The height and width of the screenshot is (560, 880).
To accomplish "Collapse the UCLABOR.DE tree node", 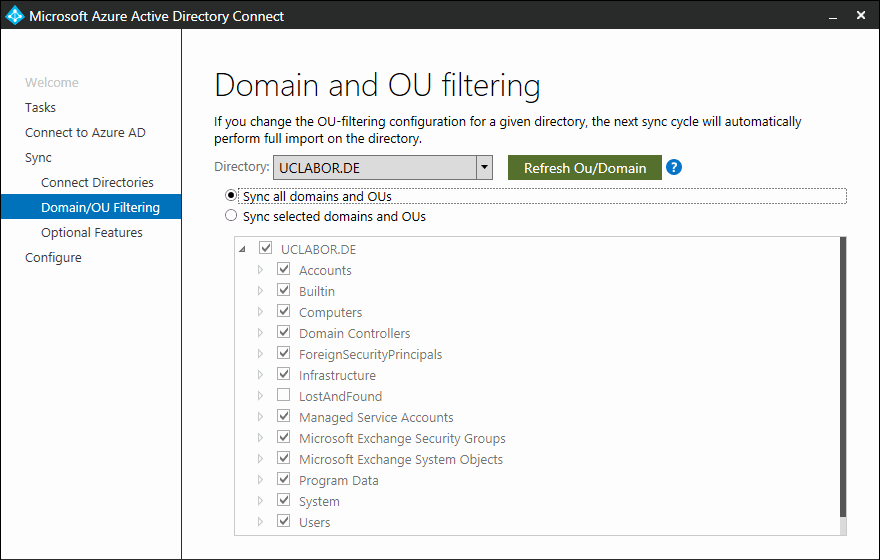I will 242,249.
